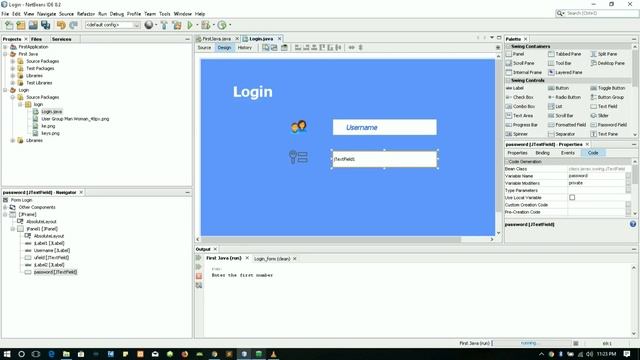The width and height of the screenshot is (640, 360).
Task: Select the Panel component in Palette
Action: 515,54
